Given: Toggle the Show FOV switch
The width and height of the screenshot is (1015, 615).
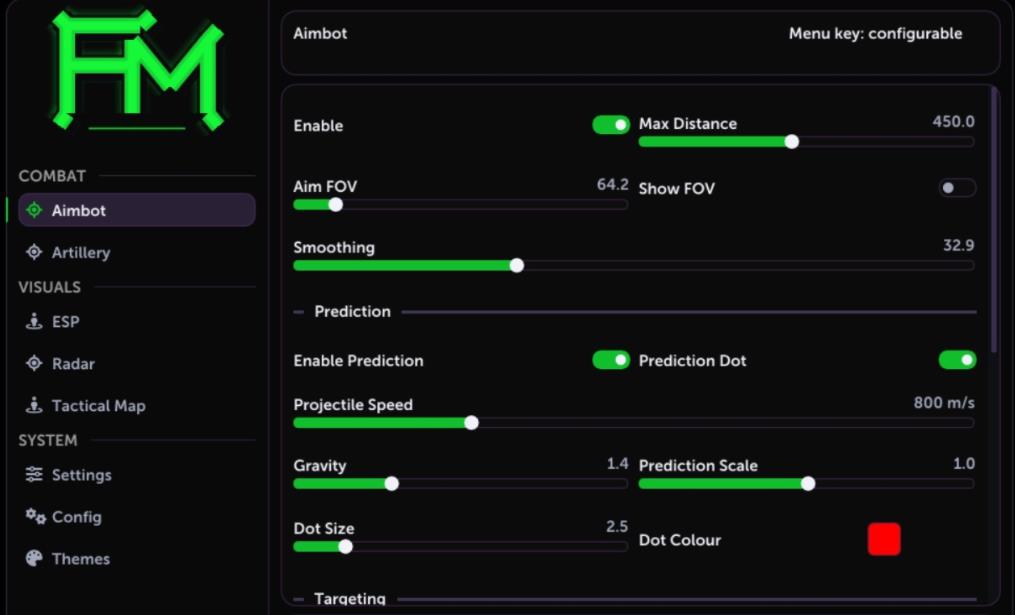Looking at the screenshot, I should [x=957, y=188].
